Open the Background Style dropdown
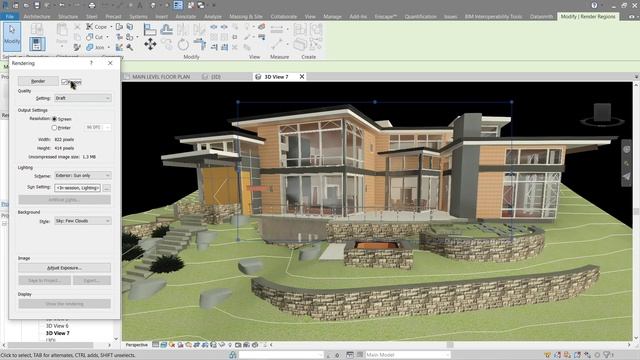Screen dimensions: 640x360 point(82,221)
